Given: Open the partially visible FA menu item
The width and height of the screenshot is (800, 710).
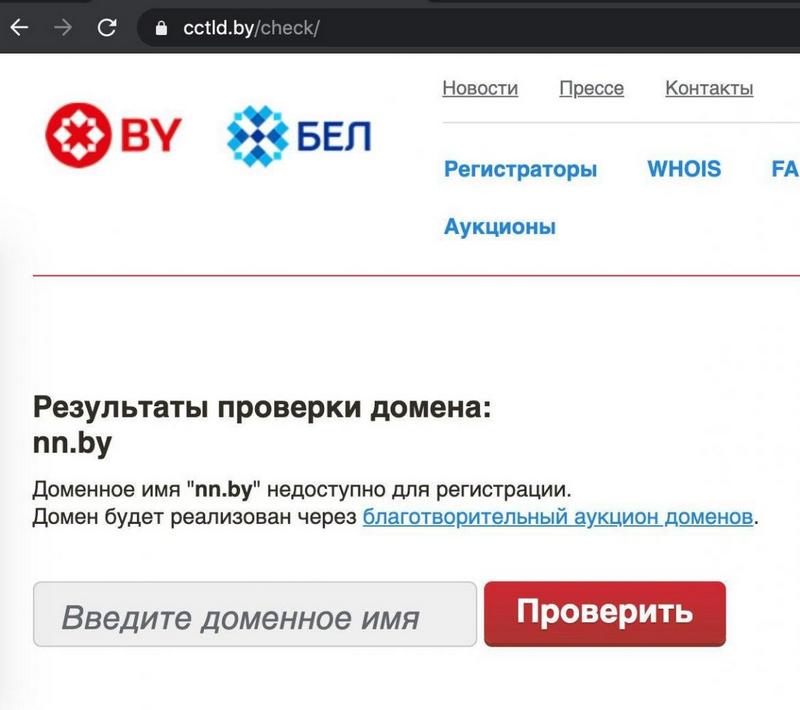Looking at the screenshot, I should (784, 169).
